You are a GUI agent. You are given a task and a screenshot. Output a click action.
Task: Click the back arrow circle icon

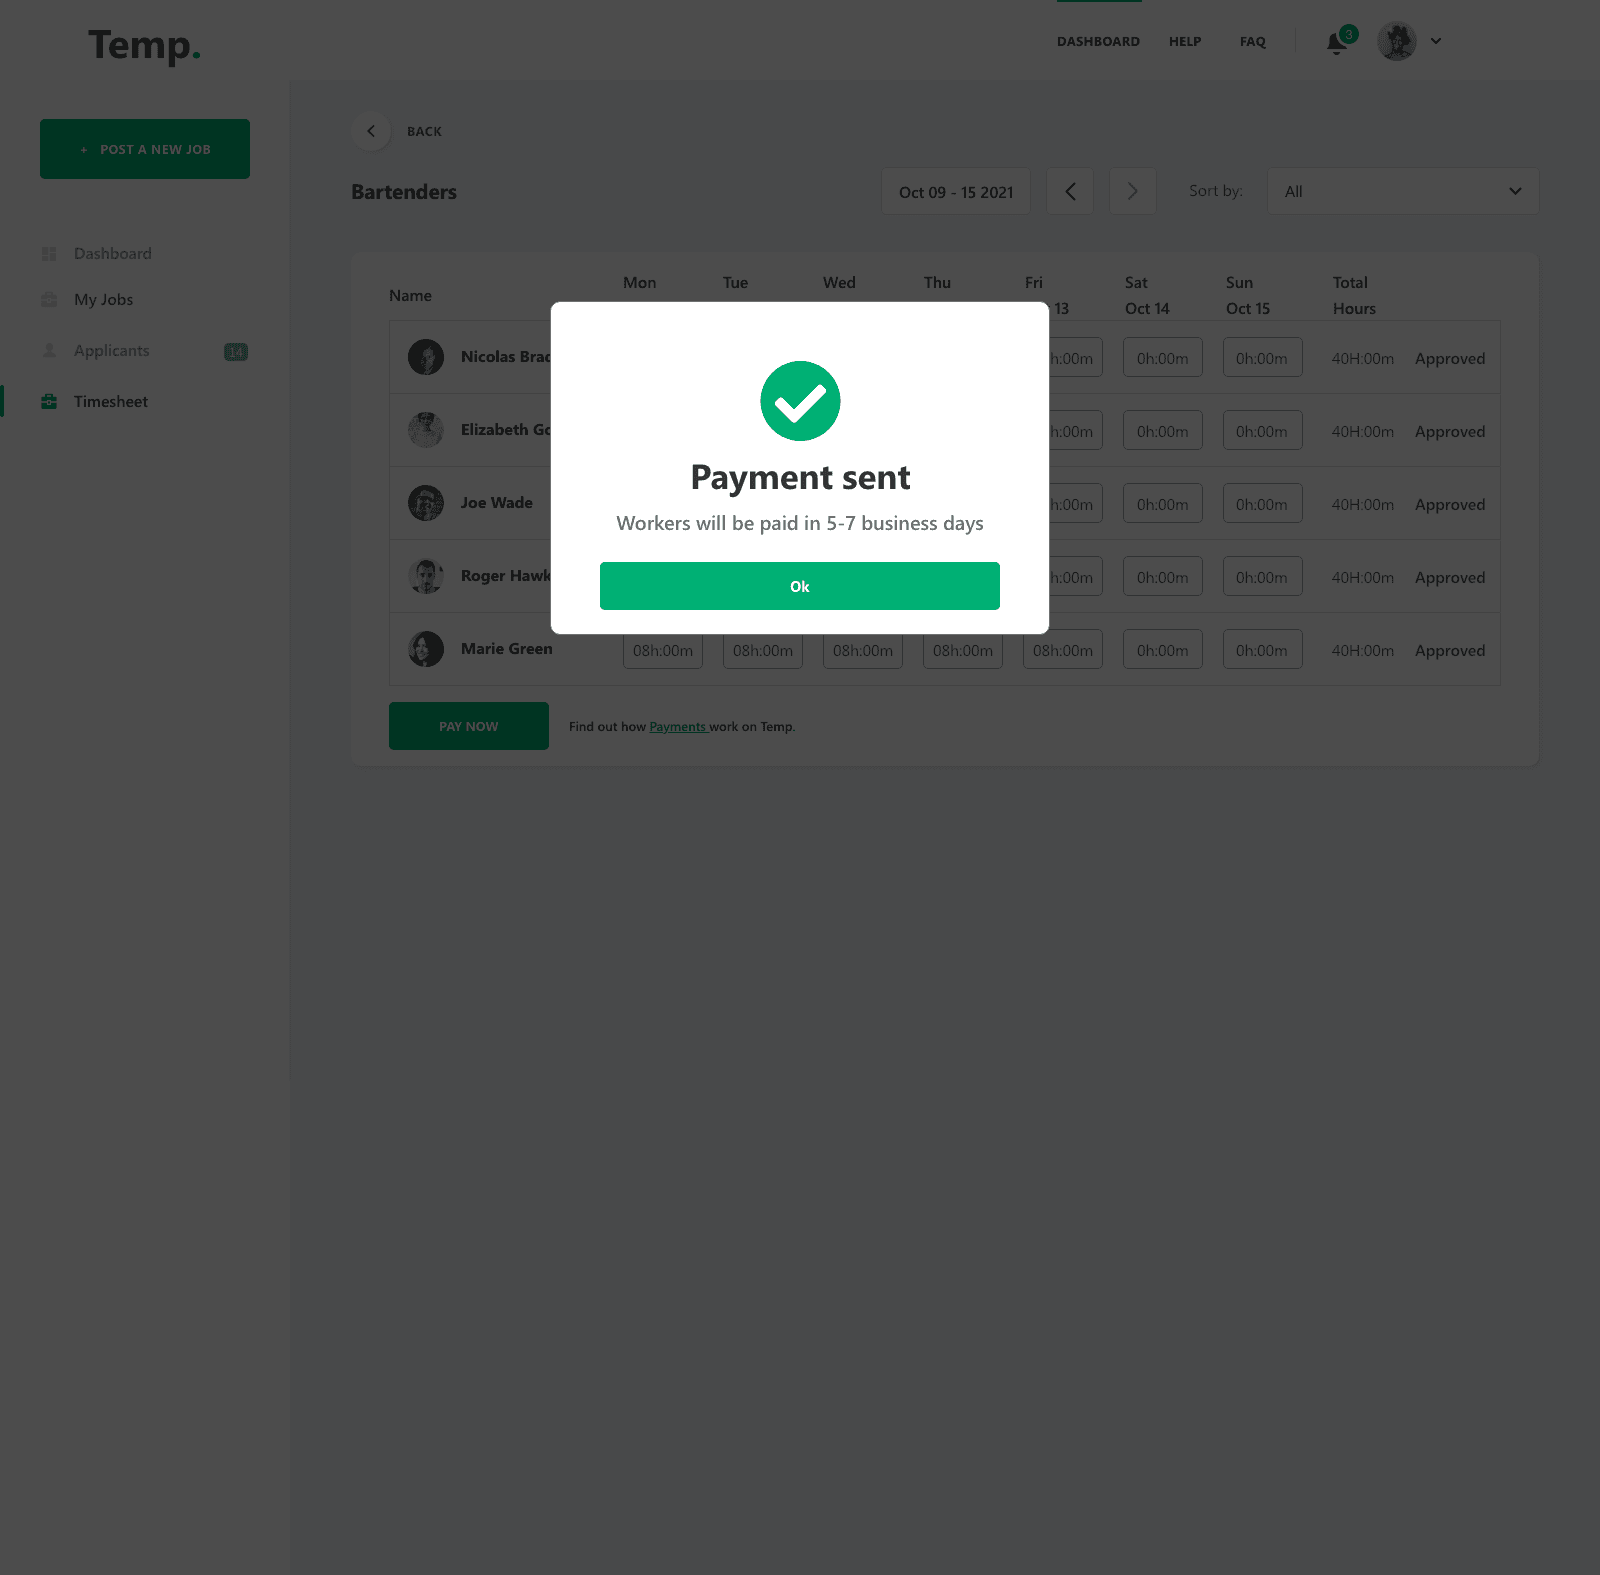pos(371,131)
